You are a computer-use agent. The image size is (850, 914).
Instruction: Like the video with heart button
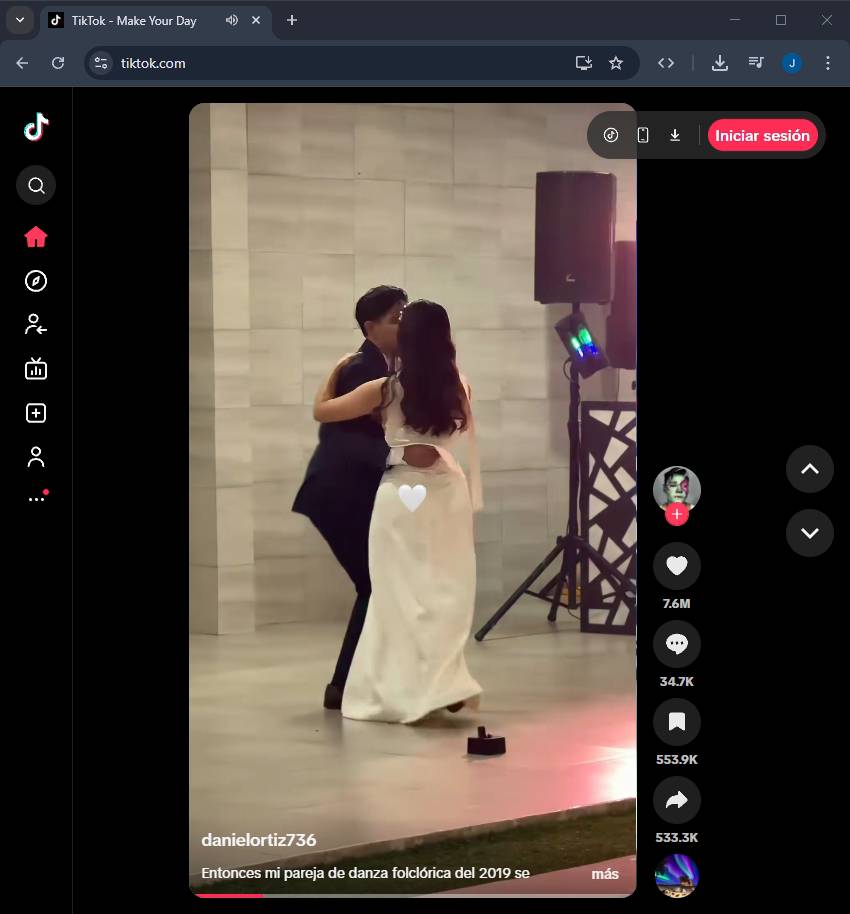[677, 566]
